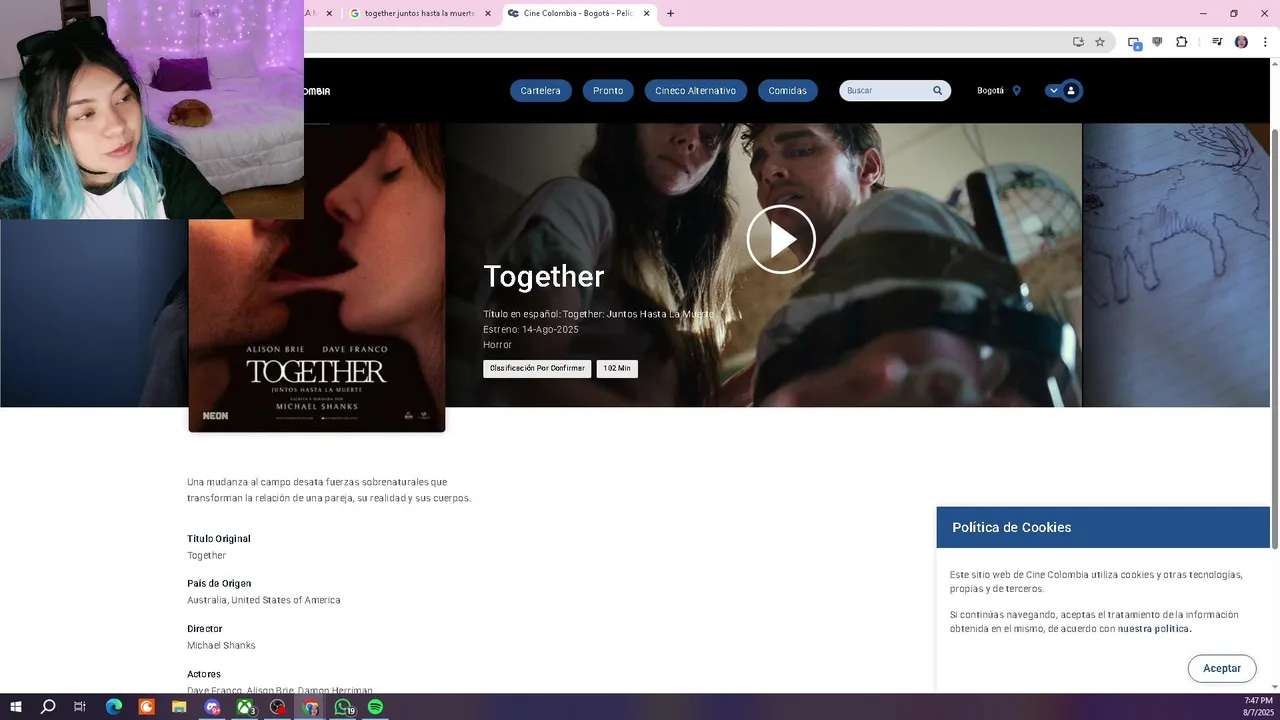Click the screen extension icon with blue badge

(1134, 43)
